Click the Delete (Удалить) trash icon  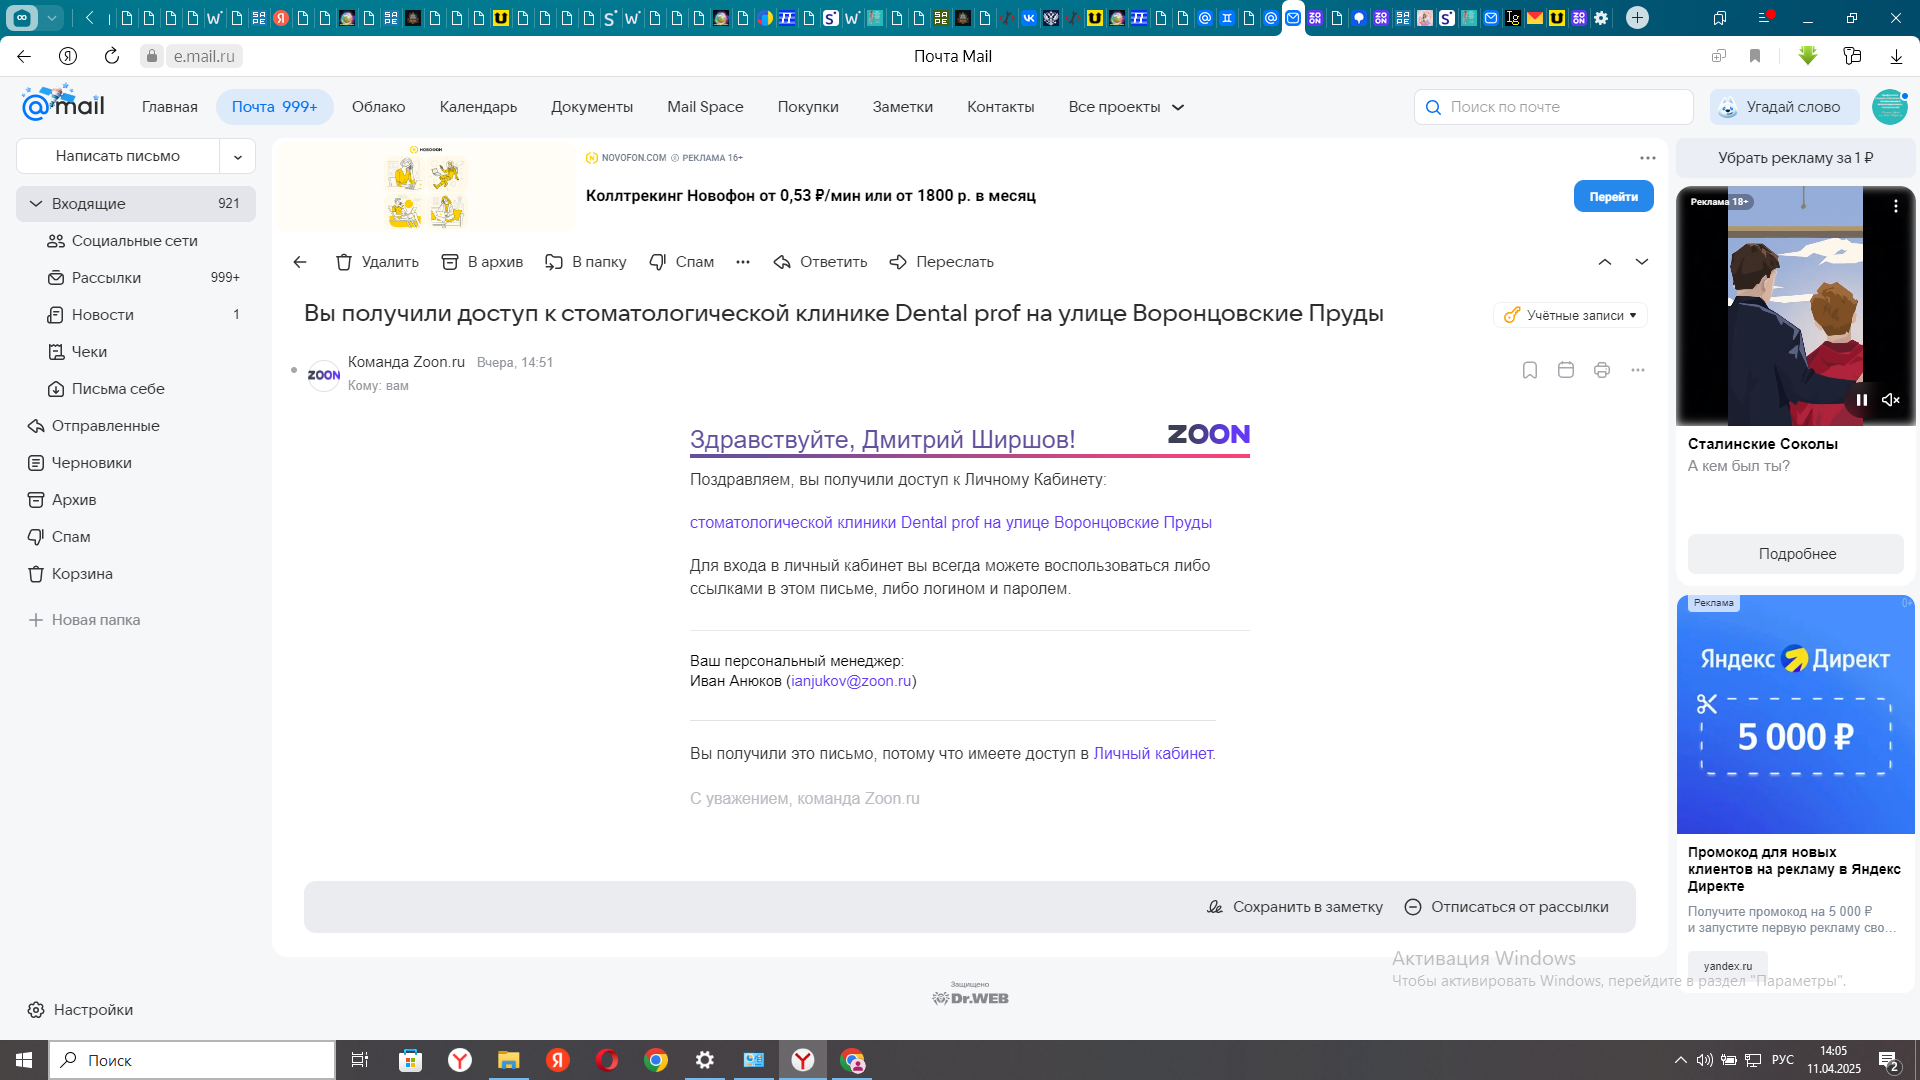(x=344, y=262)
